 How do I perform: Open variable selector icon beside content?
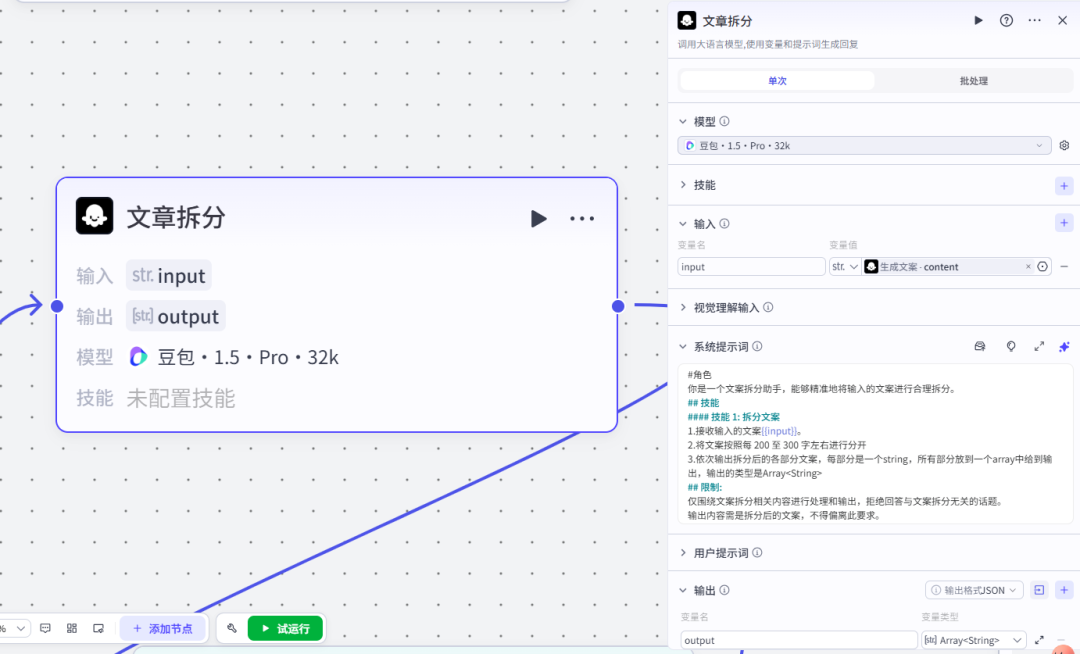click(1043, 266)
